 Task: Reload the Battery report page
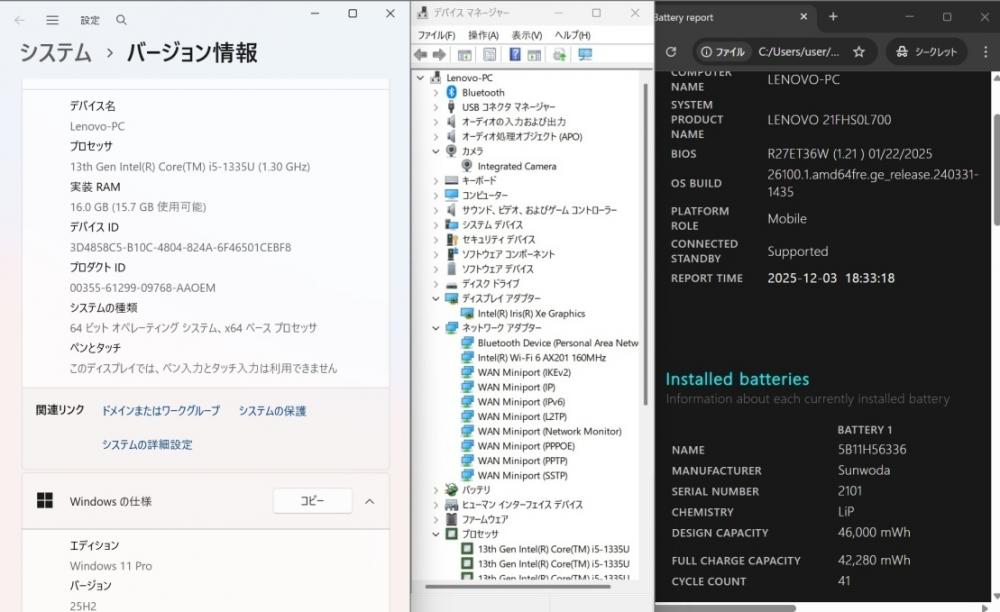(671, 52)
